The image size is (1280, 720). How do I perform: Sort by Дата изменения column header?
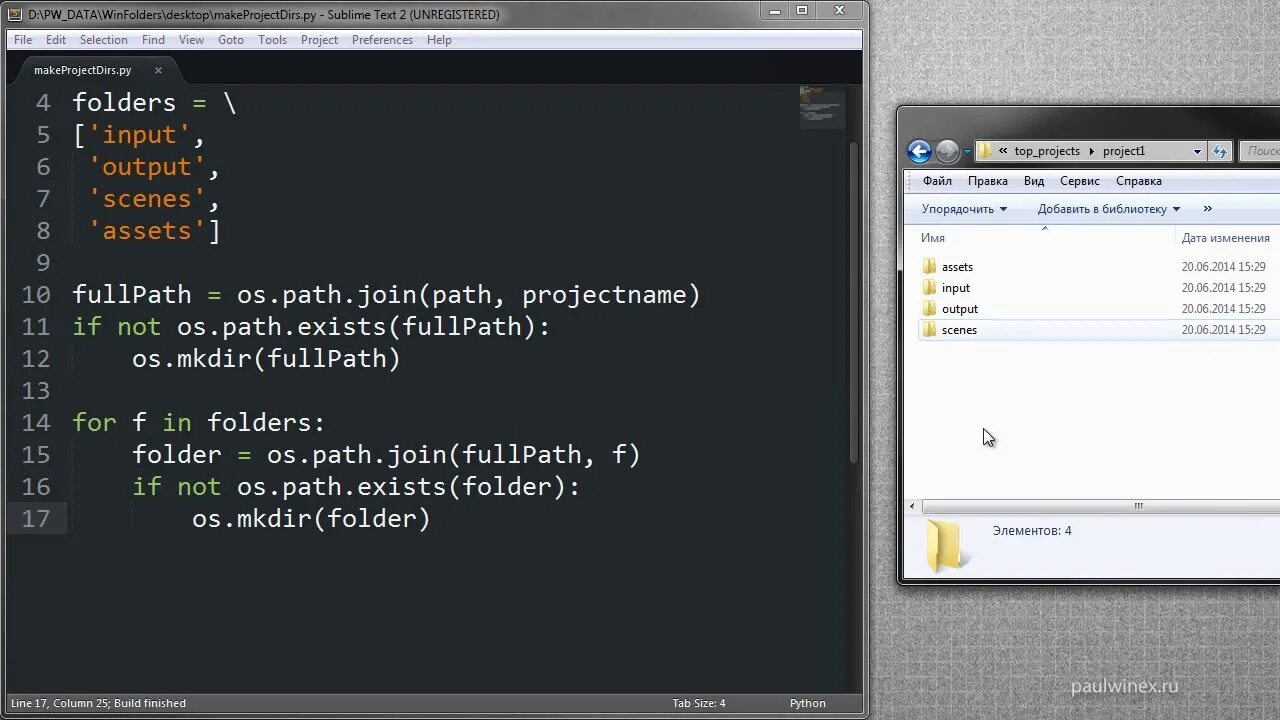coord(1228,238)
